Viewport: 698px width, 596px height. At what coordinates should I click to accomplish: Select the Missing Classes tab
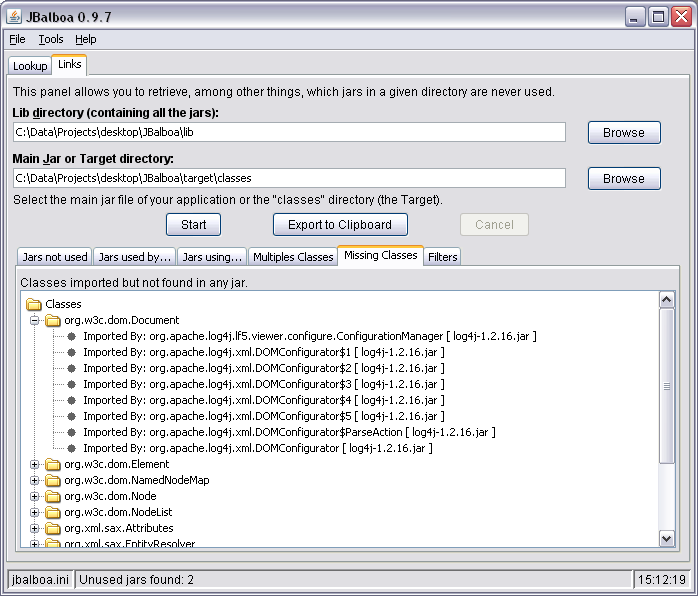(x=381, y=255)
